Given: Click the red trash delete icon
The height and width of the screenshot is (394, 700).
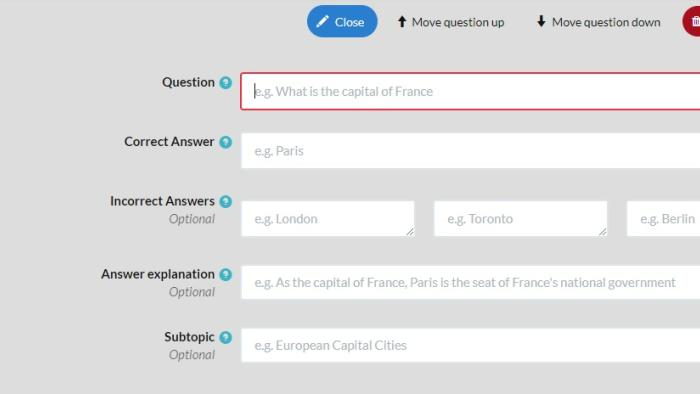Looking at the screenshot, I should point(692,21).
